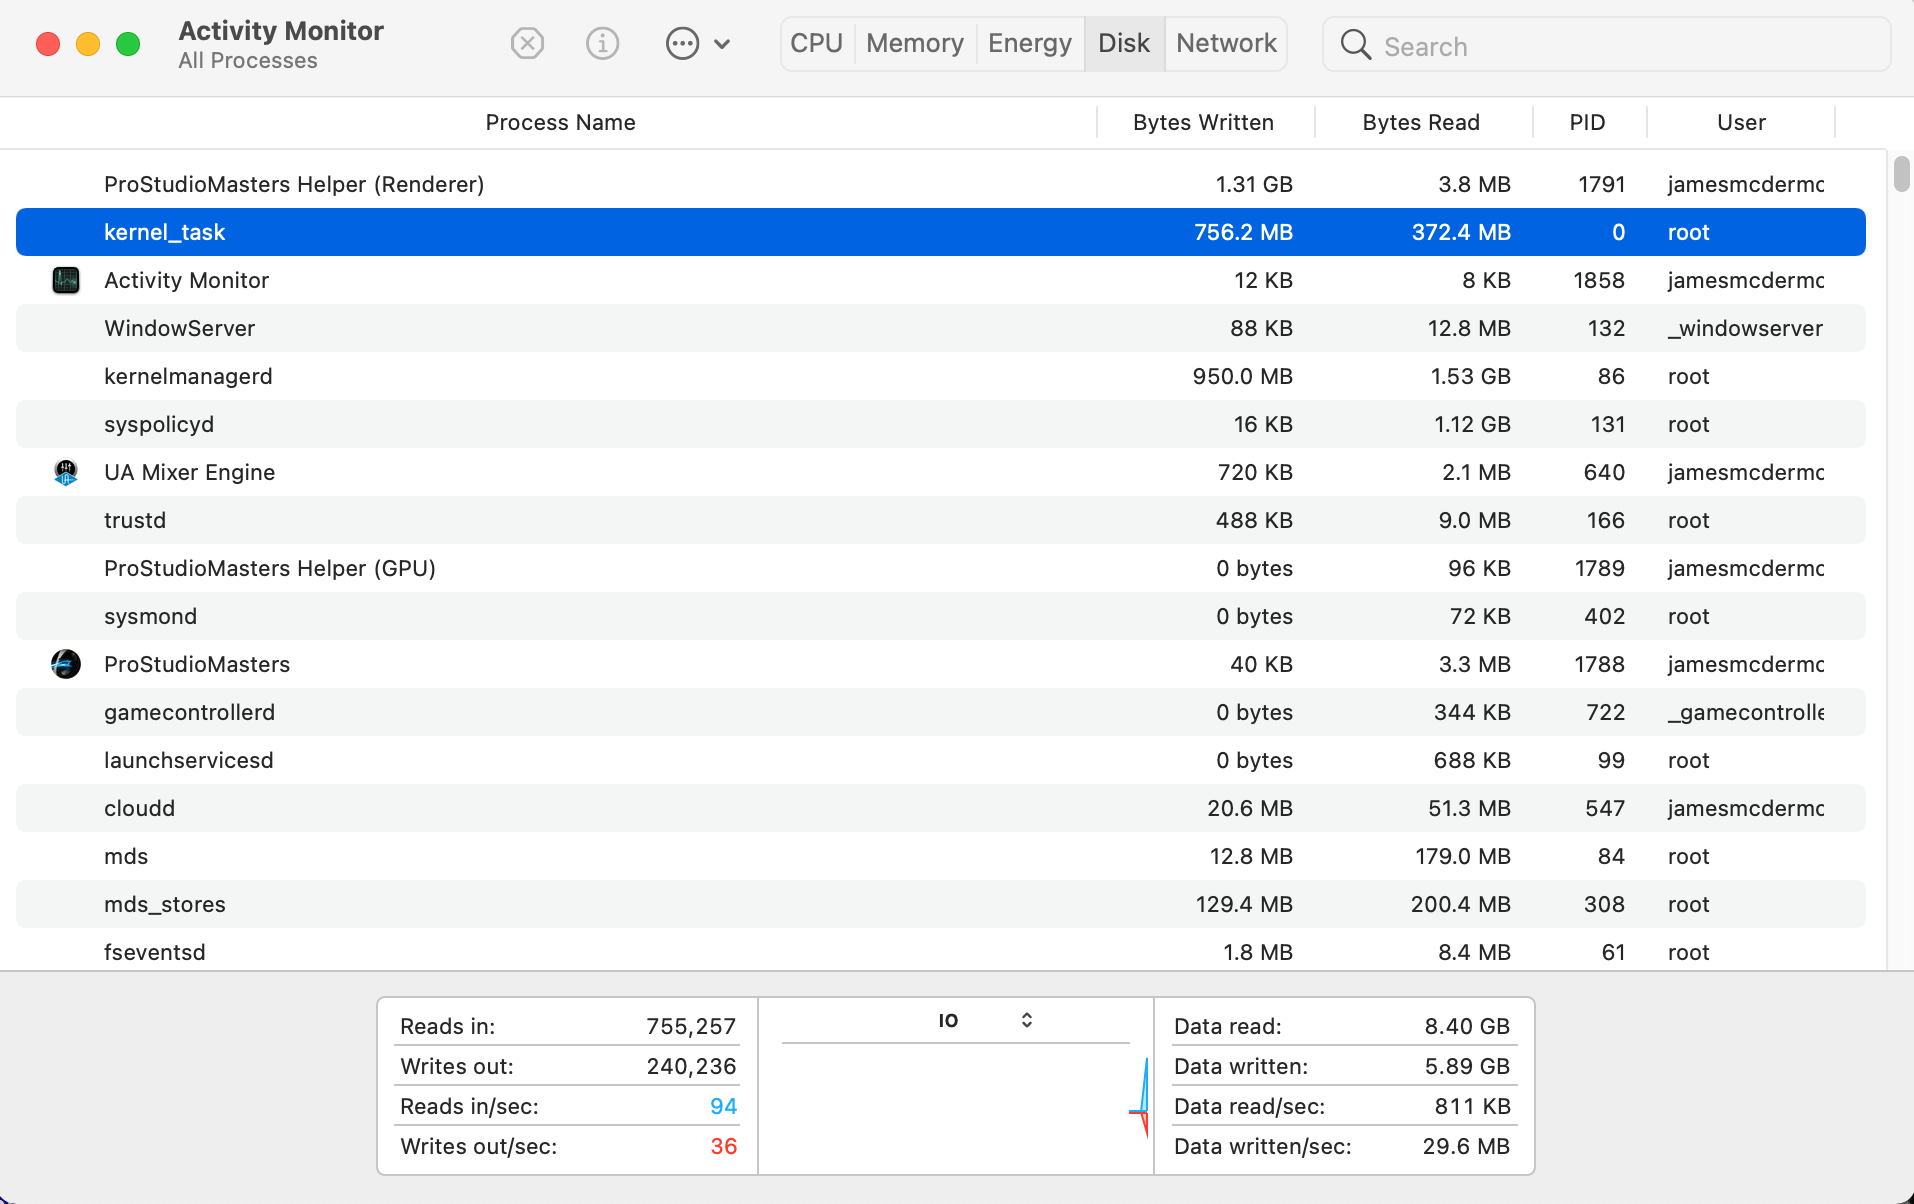The width and height of the screenshot is (1914, 1204).
Task: Click the Writes out value 240,236
Action: pyautogui.click(x=691, y=1066)
